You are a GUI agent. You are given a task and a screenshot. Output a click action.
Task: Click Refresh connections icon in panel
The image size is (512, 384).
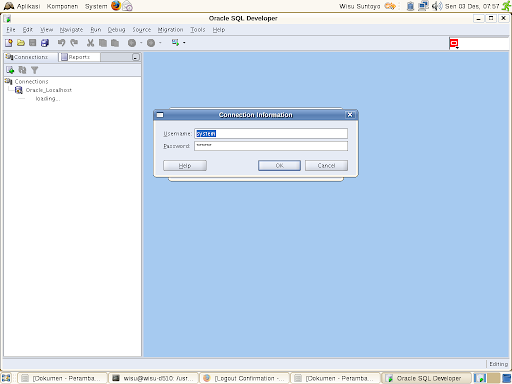(x=22, y=70)
